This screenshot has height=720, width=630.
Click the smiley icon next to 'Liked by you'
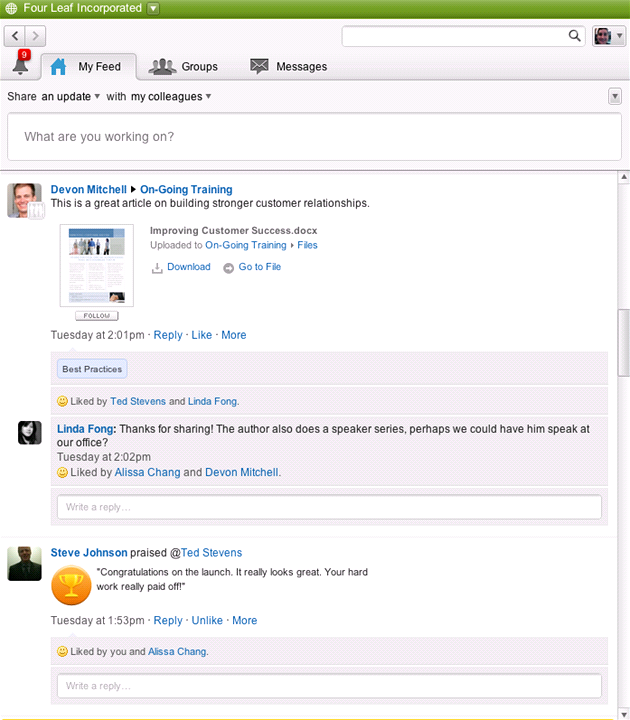pyautogui.click(x=62, y=651)
